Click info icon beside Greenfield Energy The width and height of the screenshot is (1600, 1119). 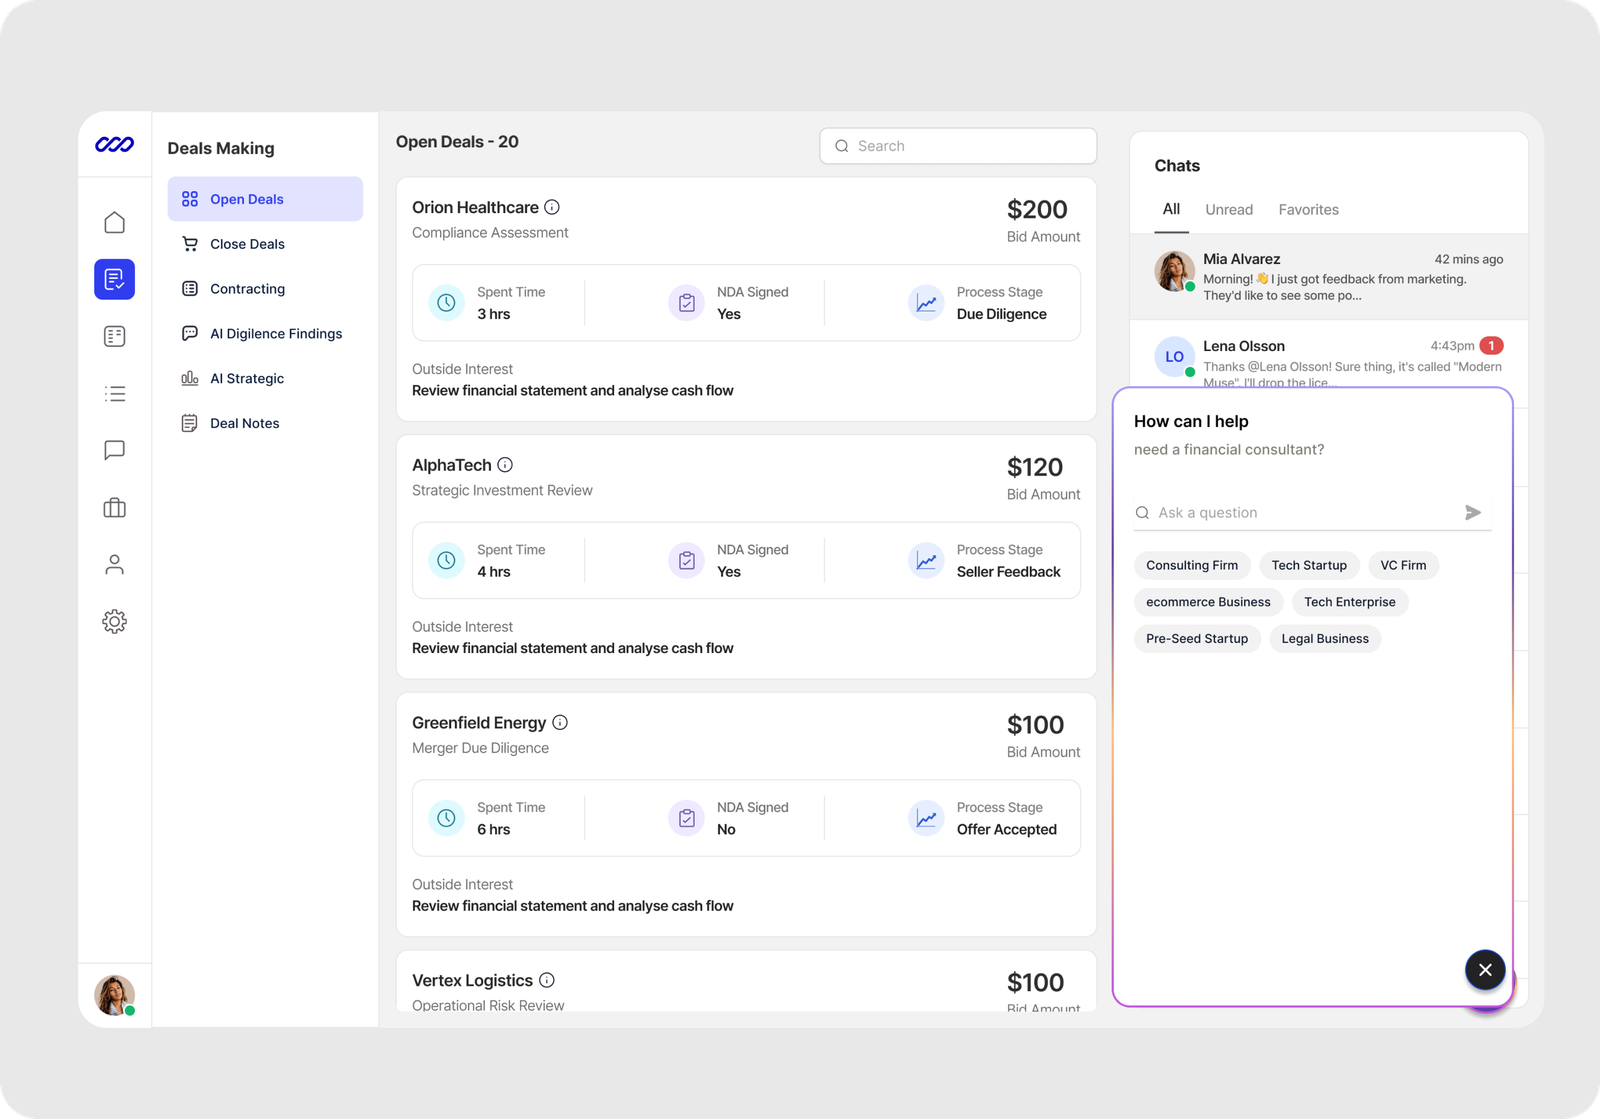tap(560, 722)
